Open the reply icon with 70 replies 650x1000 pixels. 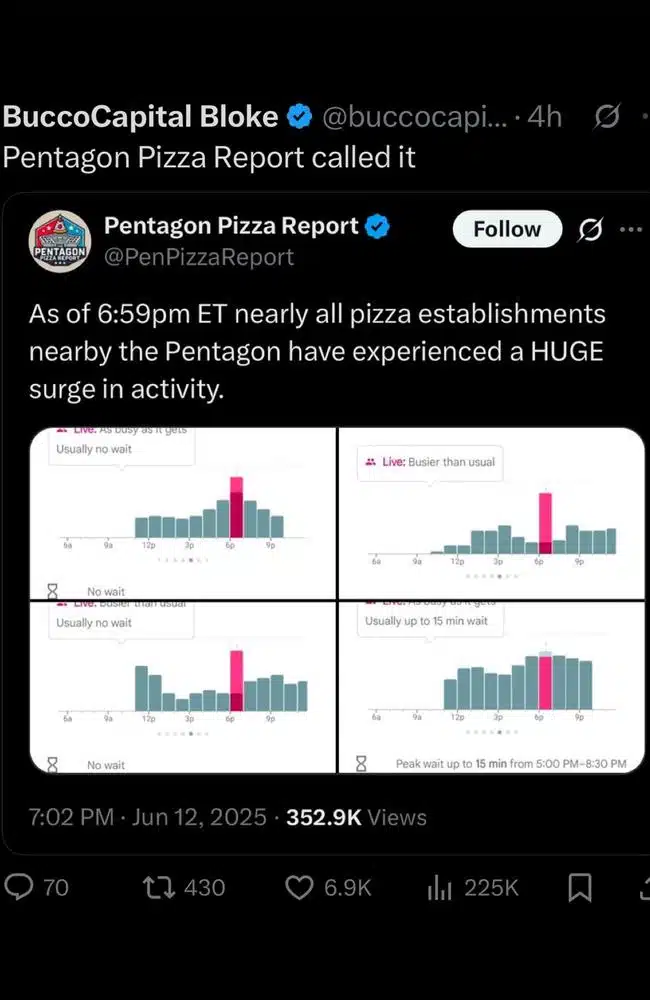click(x=20, y=887)
